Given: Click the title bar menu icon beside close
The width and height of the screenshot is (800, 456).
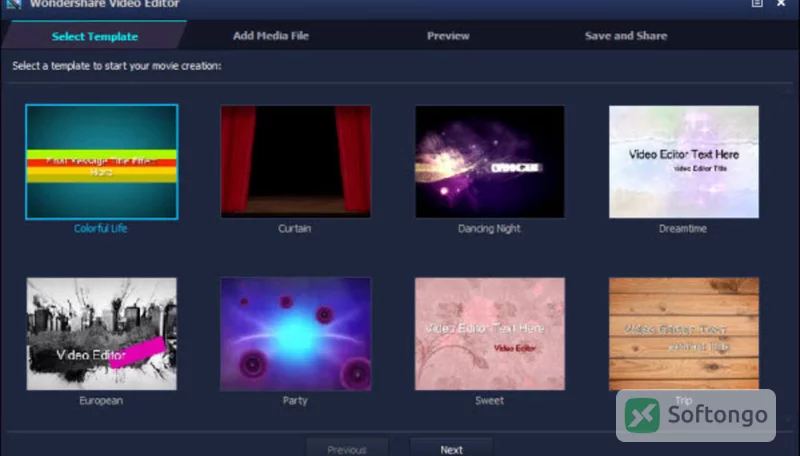Looking at the screenshot, I should pyautogui.click(x=757, y=4).
